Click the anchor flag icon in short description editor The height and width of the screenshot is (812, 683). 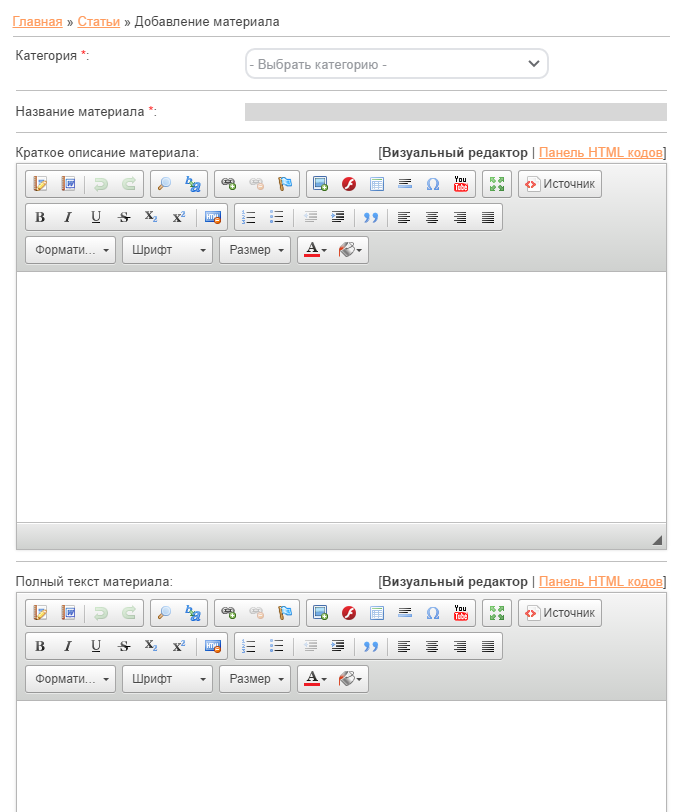pos(285,184)
